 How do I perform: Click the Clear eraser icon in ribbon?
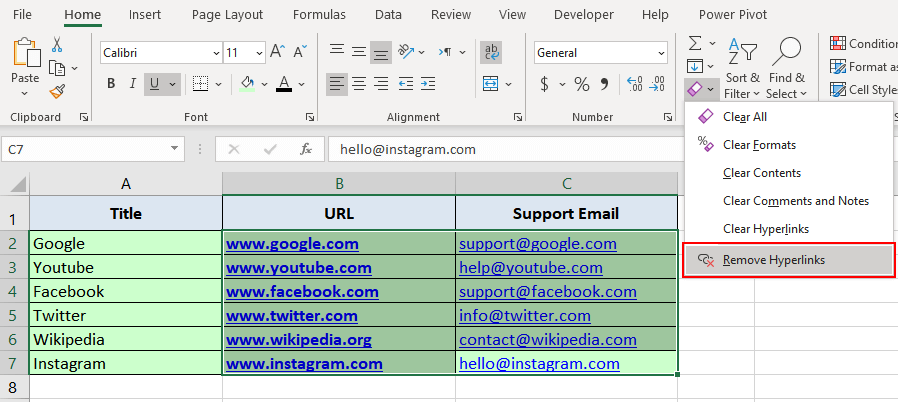tap(695, 89)
